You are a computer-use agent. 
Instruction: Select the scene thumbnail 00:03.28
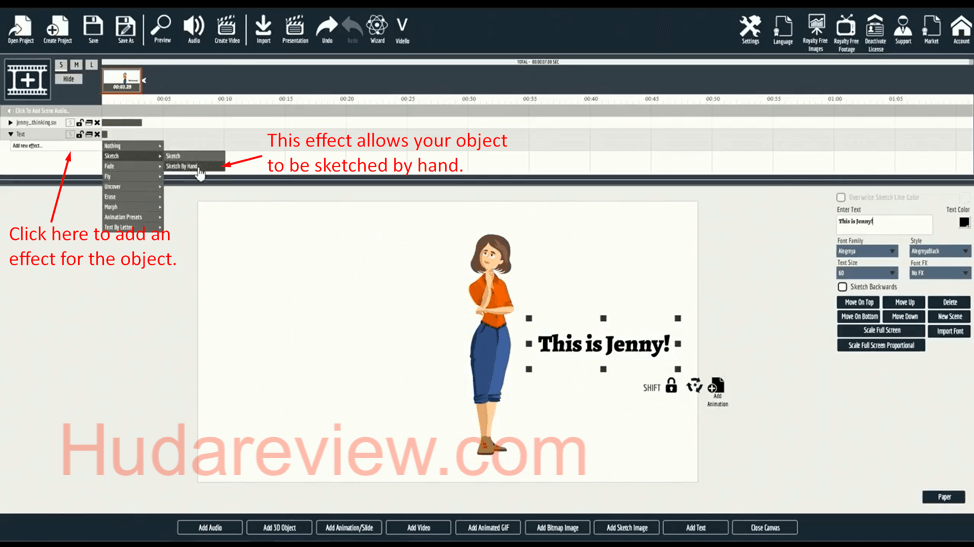click(x=122, y=81)
